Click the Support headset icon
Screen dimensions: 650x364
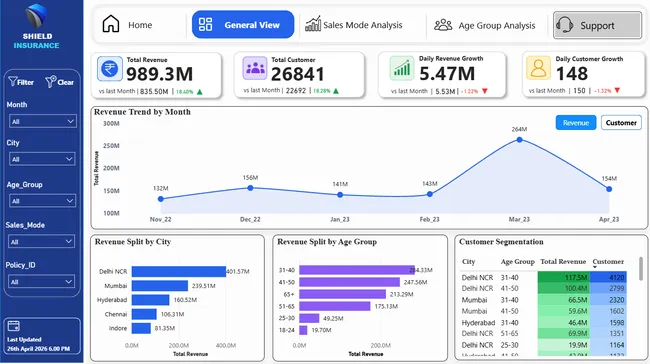(x=565, y=25)
